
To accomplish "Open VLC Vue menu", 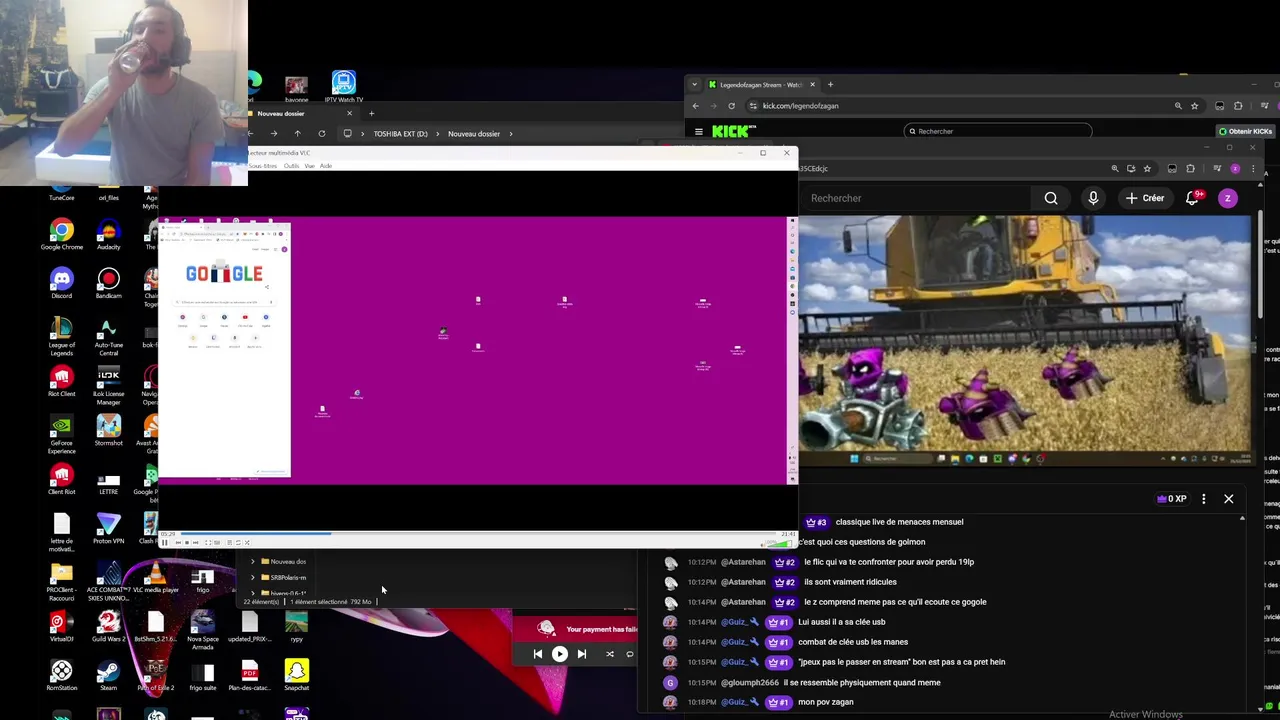I will pos(309,166).
